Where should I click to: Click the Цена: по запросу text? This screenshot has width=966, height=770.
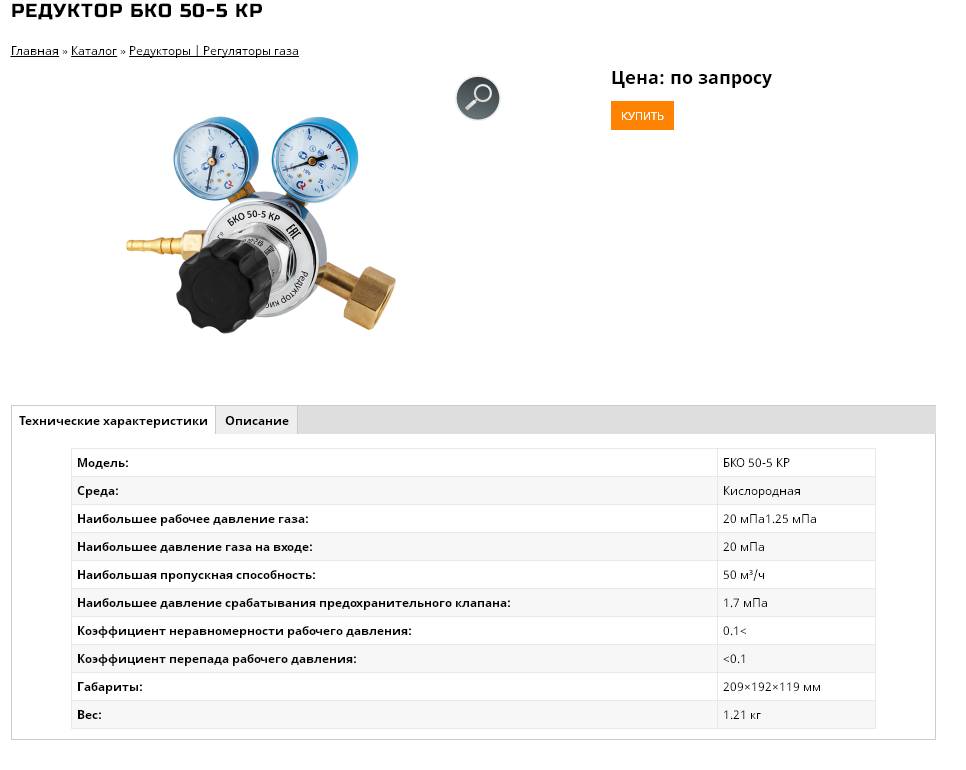pos(691,78)
